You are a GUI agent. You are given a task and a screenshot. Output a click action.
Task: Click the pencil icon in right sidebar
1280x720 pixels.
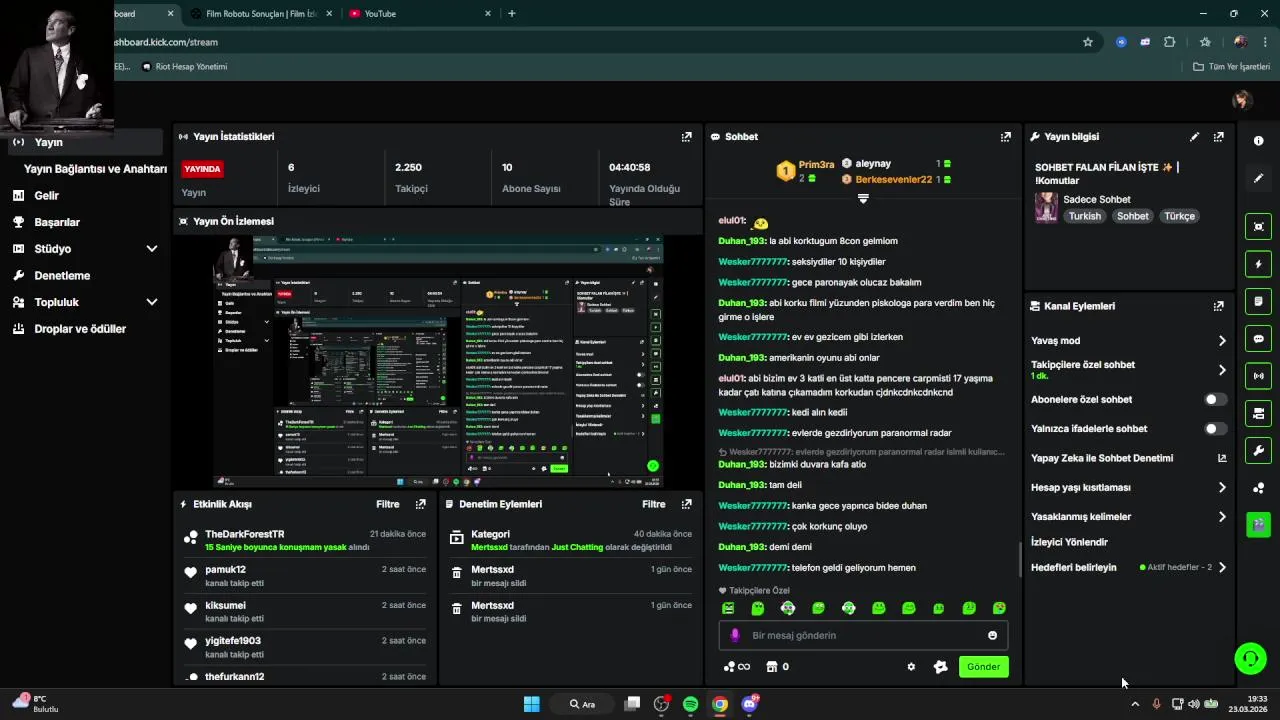pos(1259,178)
